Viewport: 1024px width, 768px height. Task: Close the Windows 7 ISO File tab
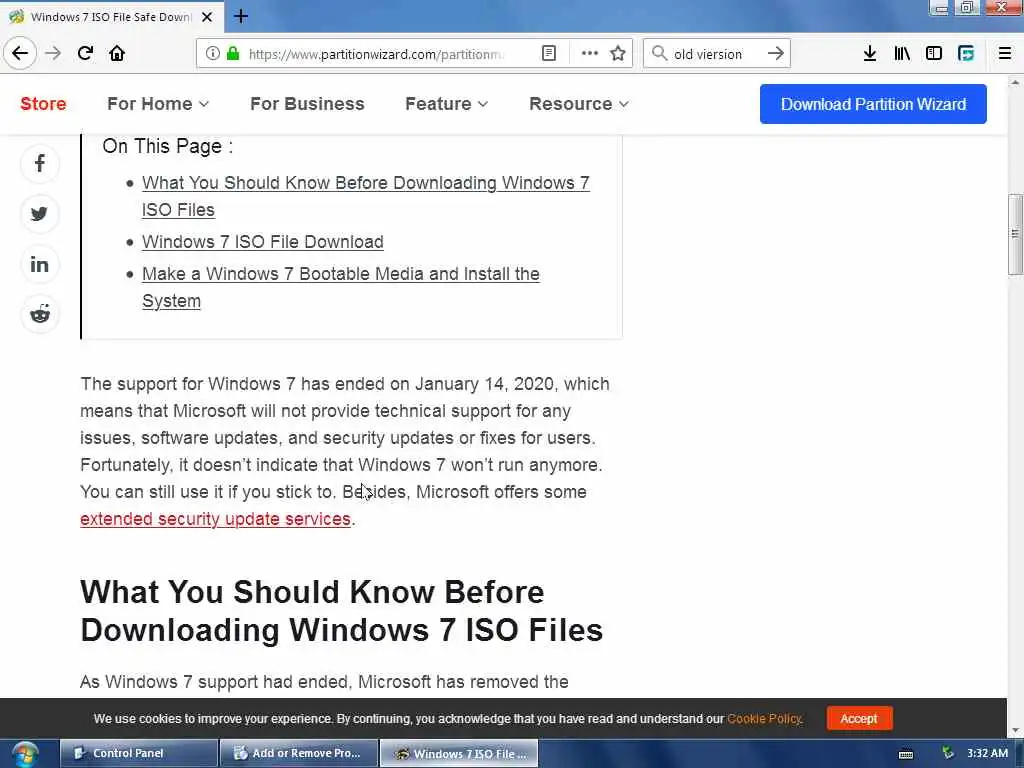click(x=207, y=17)
